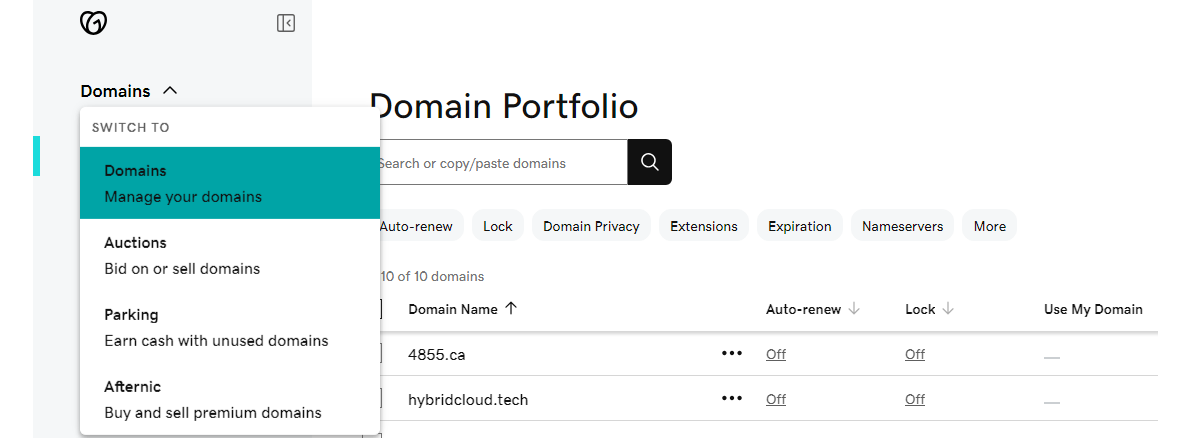The width and height of the screenshot is (1199, 438).
Task: Sort the Lock column using its arrow
Action: [x=948, y=309]
